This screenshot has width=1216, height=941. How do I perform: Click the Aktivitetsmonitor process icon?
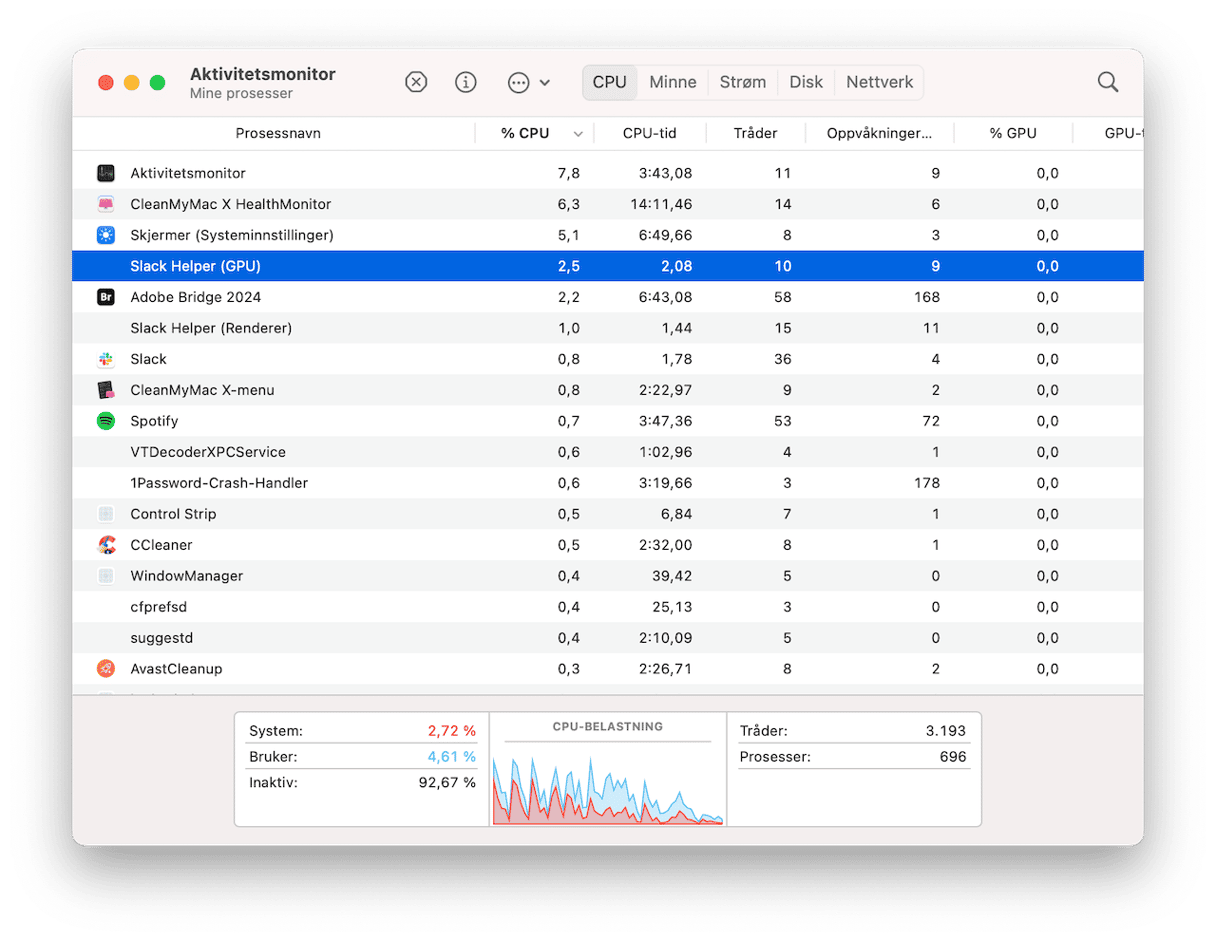click(106, 173)
